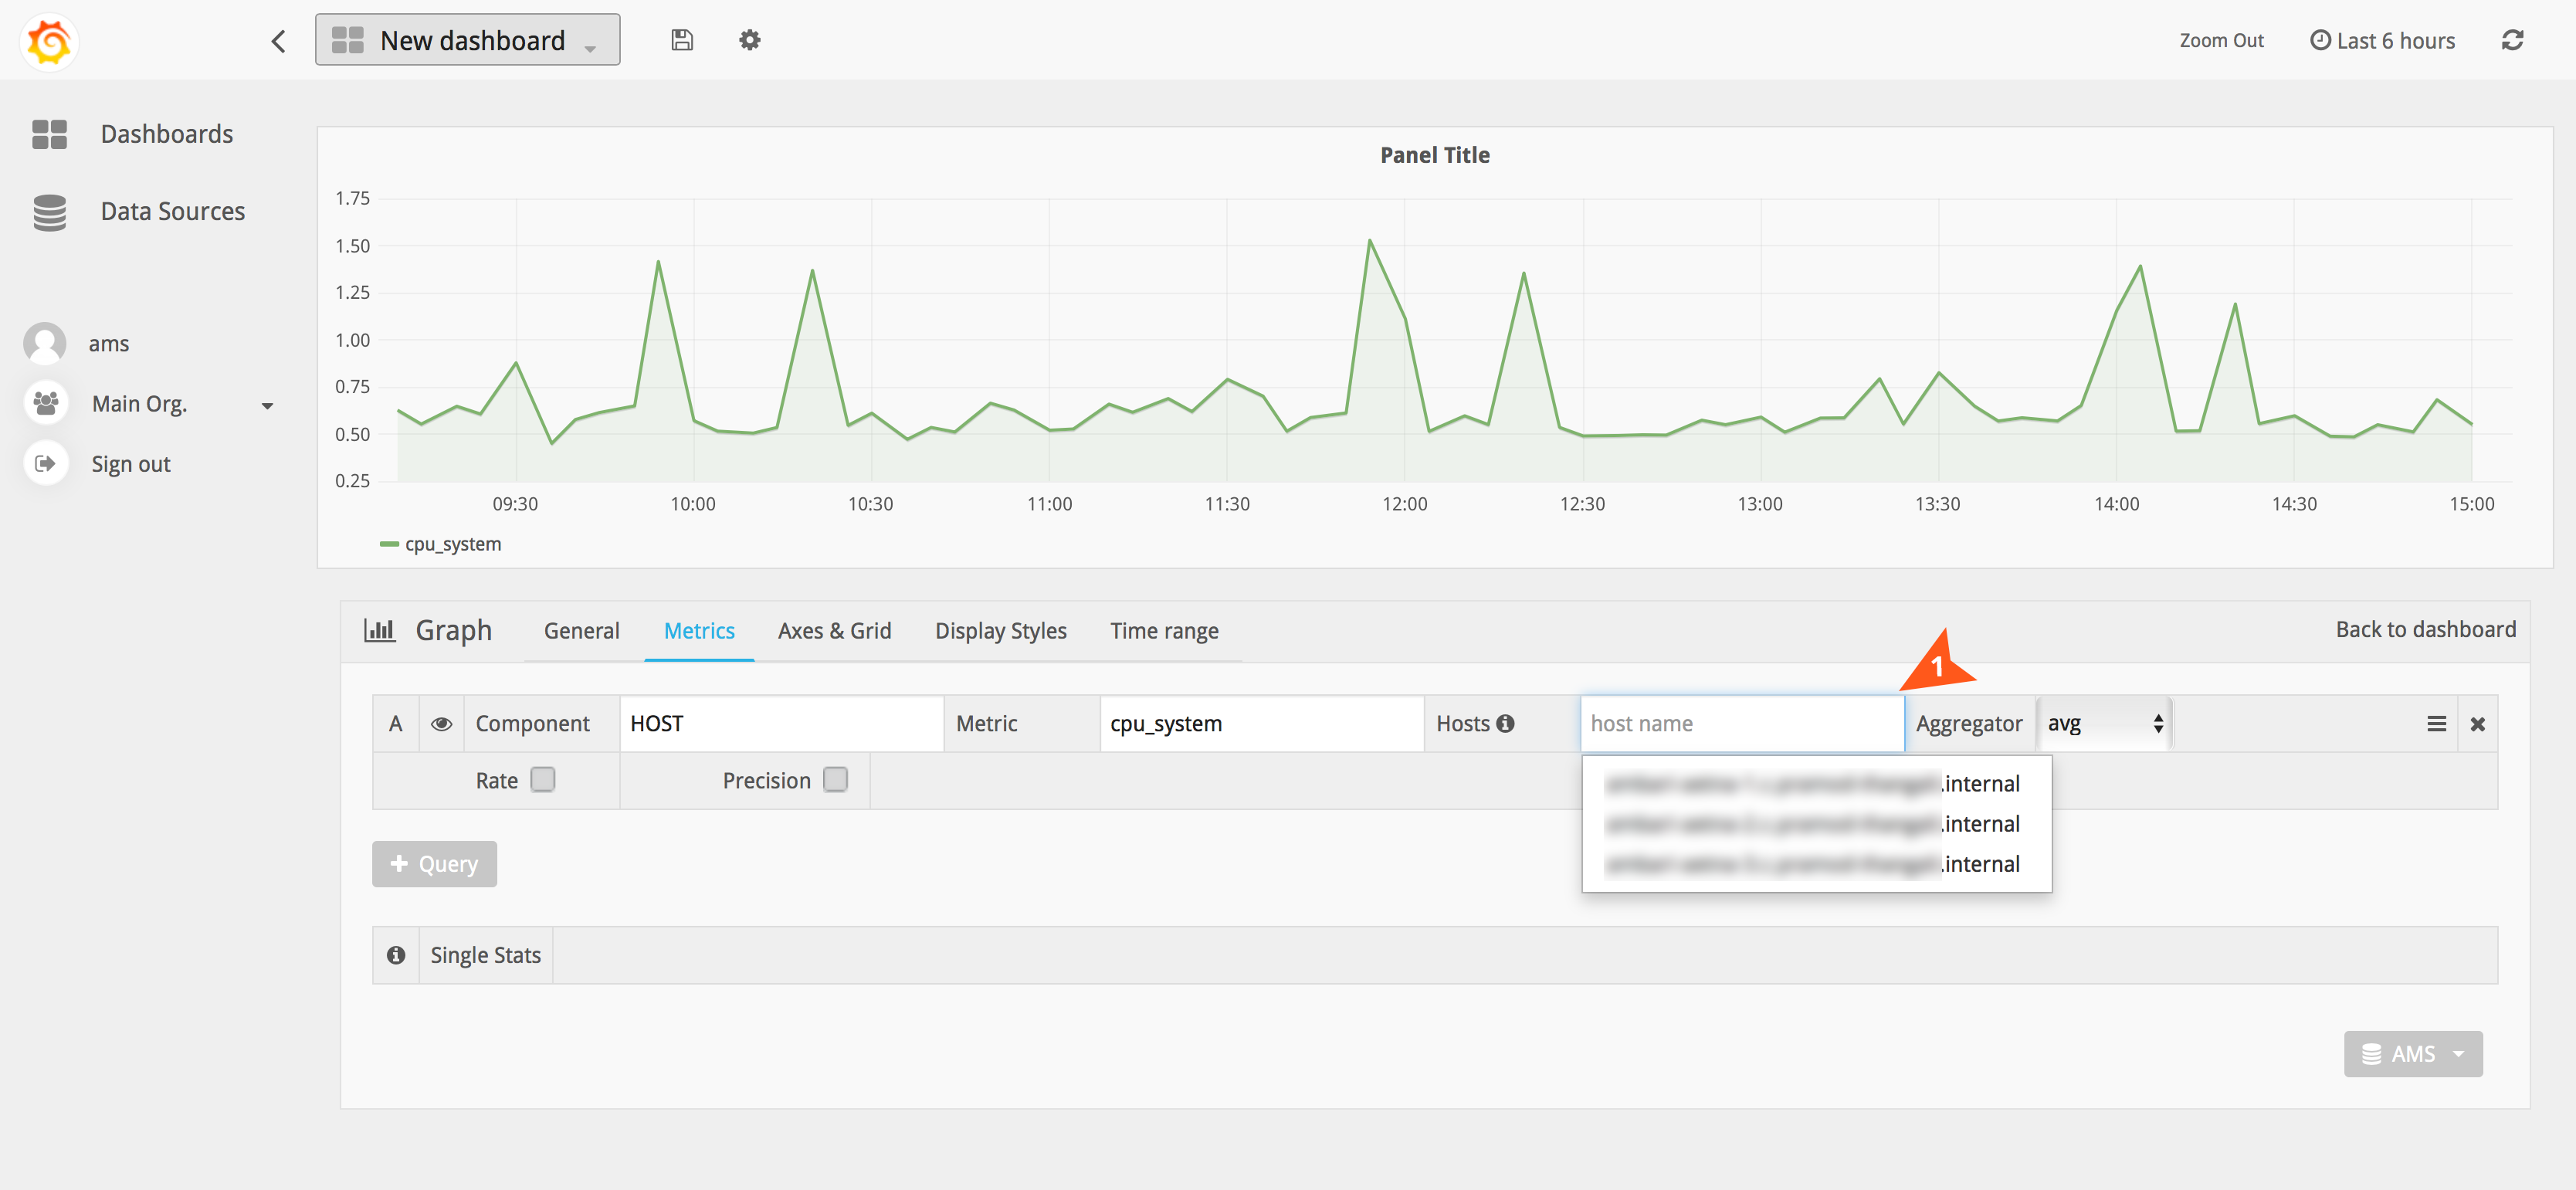Switch to Display Styles tab
Viewport: 2576px width, 1190px height.
click(x=1000, y=631)
